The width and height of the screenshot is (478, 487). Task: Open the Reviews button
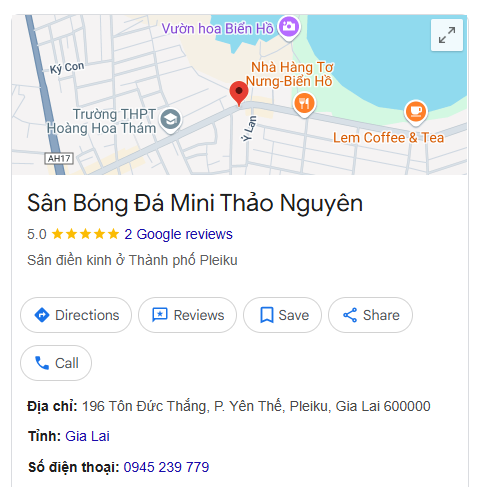pos(187,315)
